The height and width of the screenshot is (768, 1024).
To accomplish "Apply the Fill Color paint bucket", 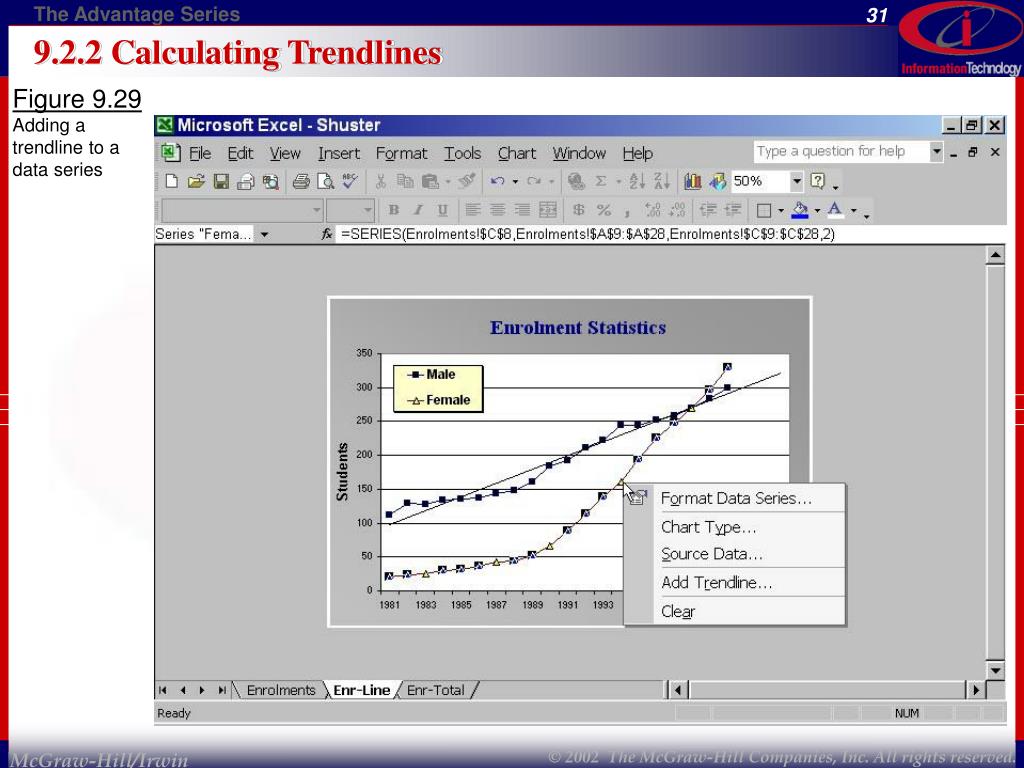I will point(800,210).
